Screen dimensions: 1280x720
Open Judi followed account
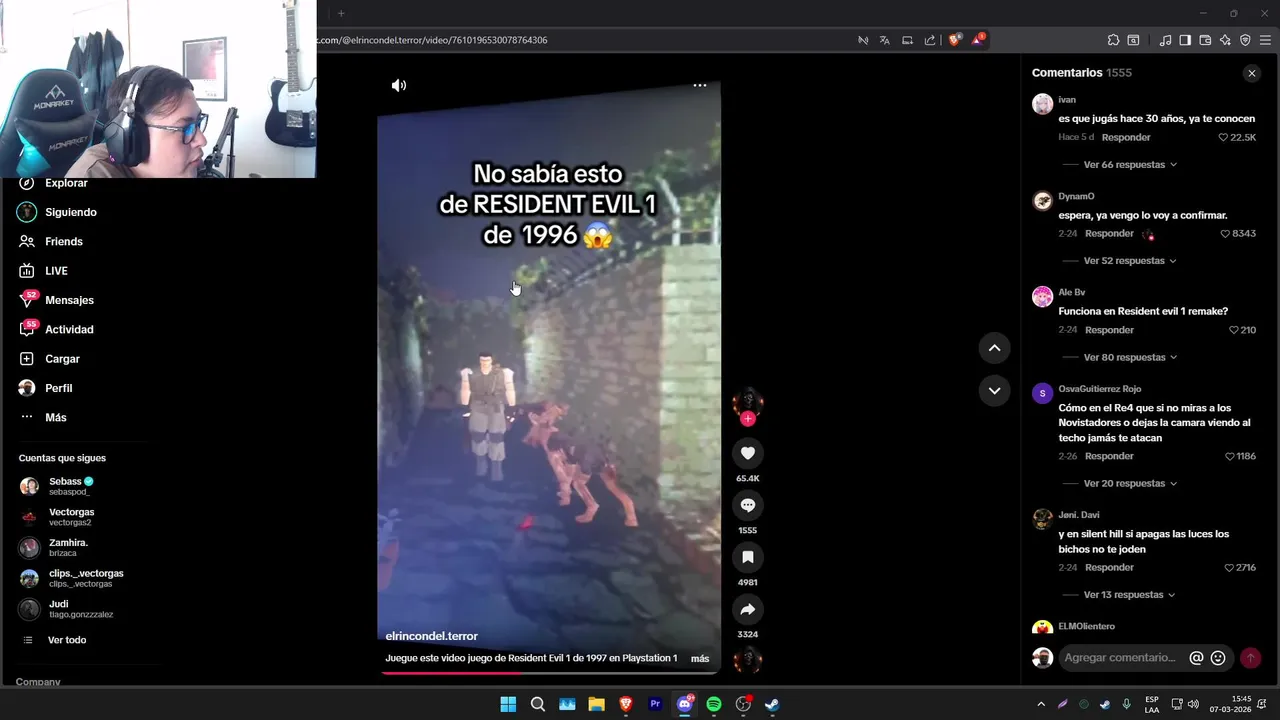click(x=80, y=609)
